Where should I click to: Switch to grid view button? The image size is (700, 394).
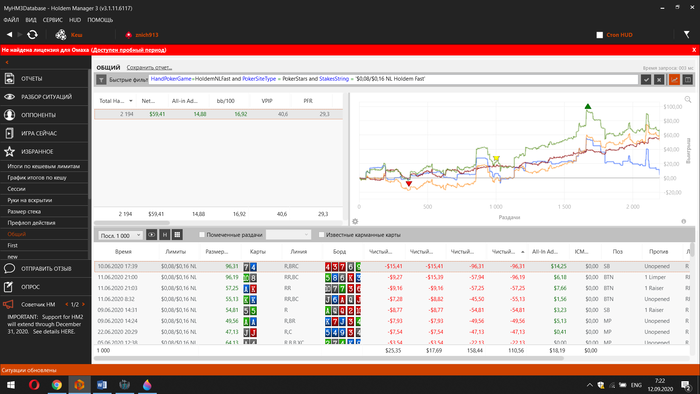tap(177, 235)
